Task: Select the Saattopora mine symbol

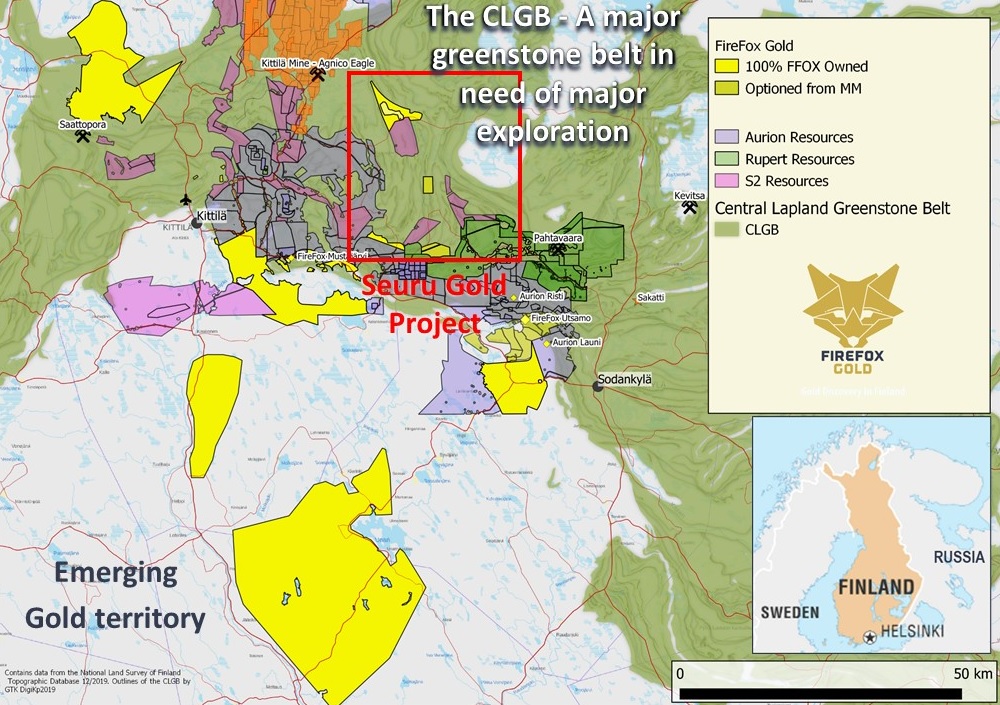Action: (82, 136)
